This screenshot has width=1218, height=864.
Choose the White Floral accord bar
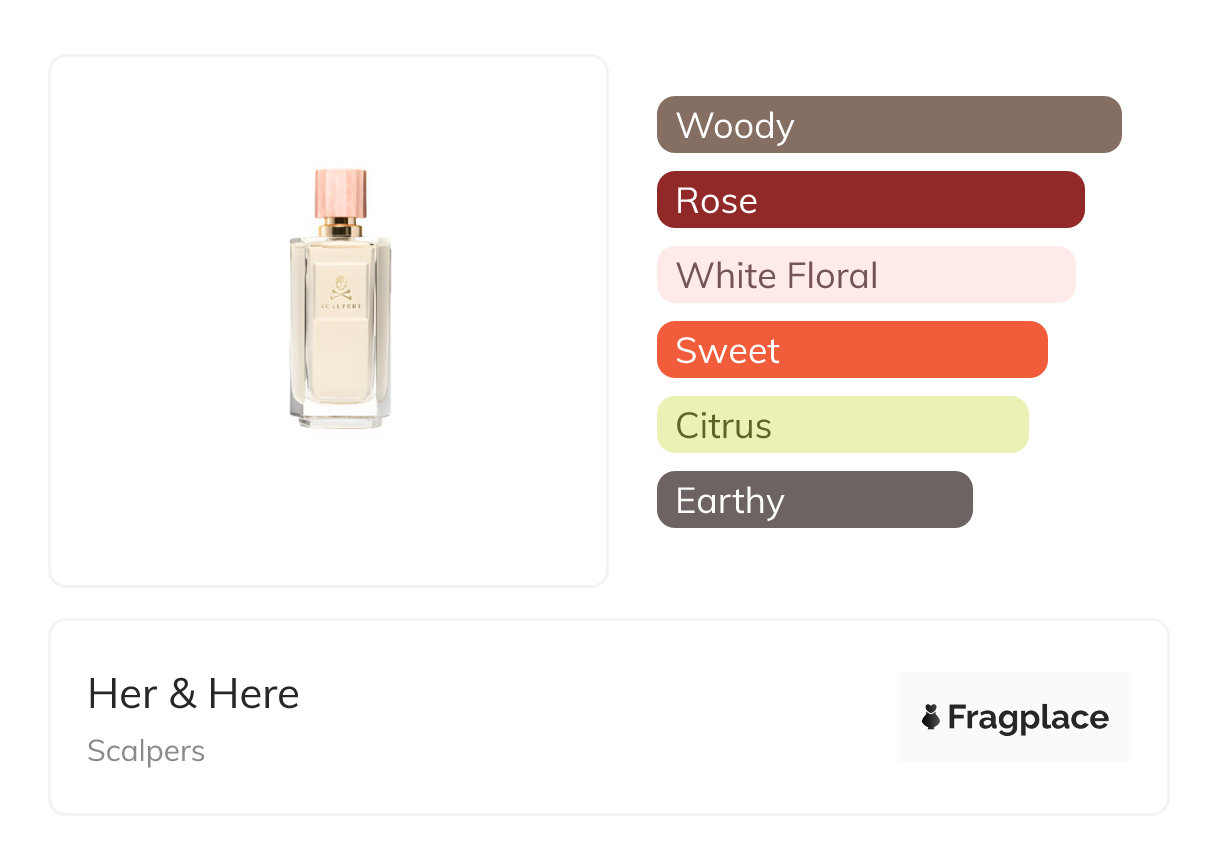[865, 275]
